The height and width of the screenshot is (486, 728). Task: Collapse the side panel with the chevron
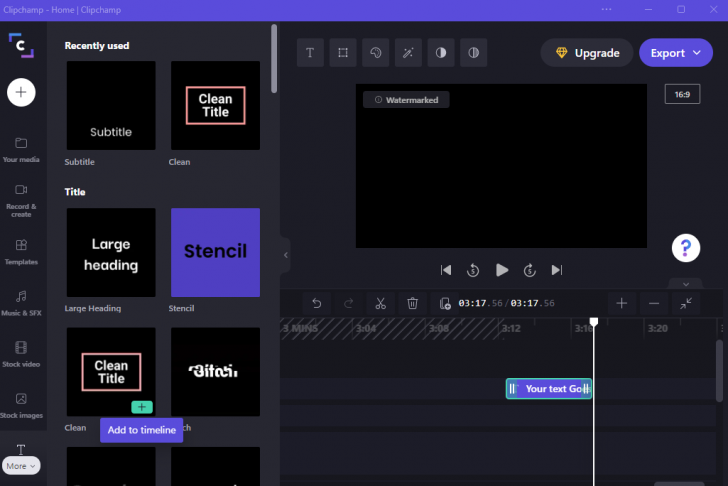(286, 255)
